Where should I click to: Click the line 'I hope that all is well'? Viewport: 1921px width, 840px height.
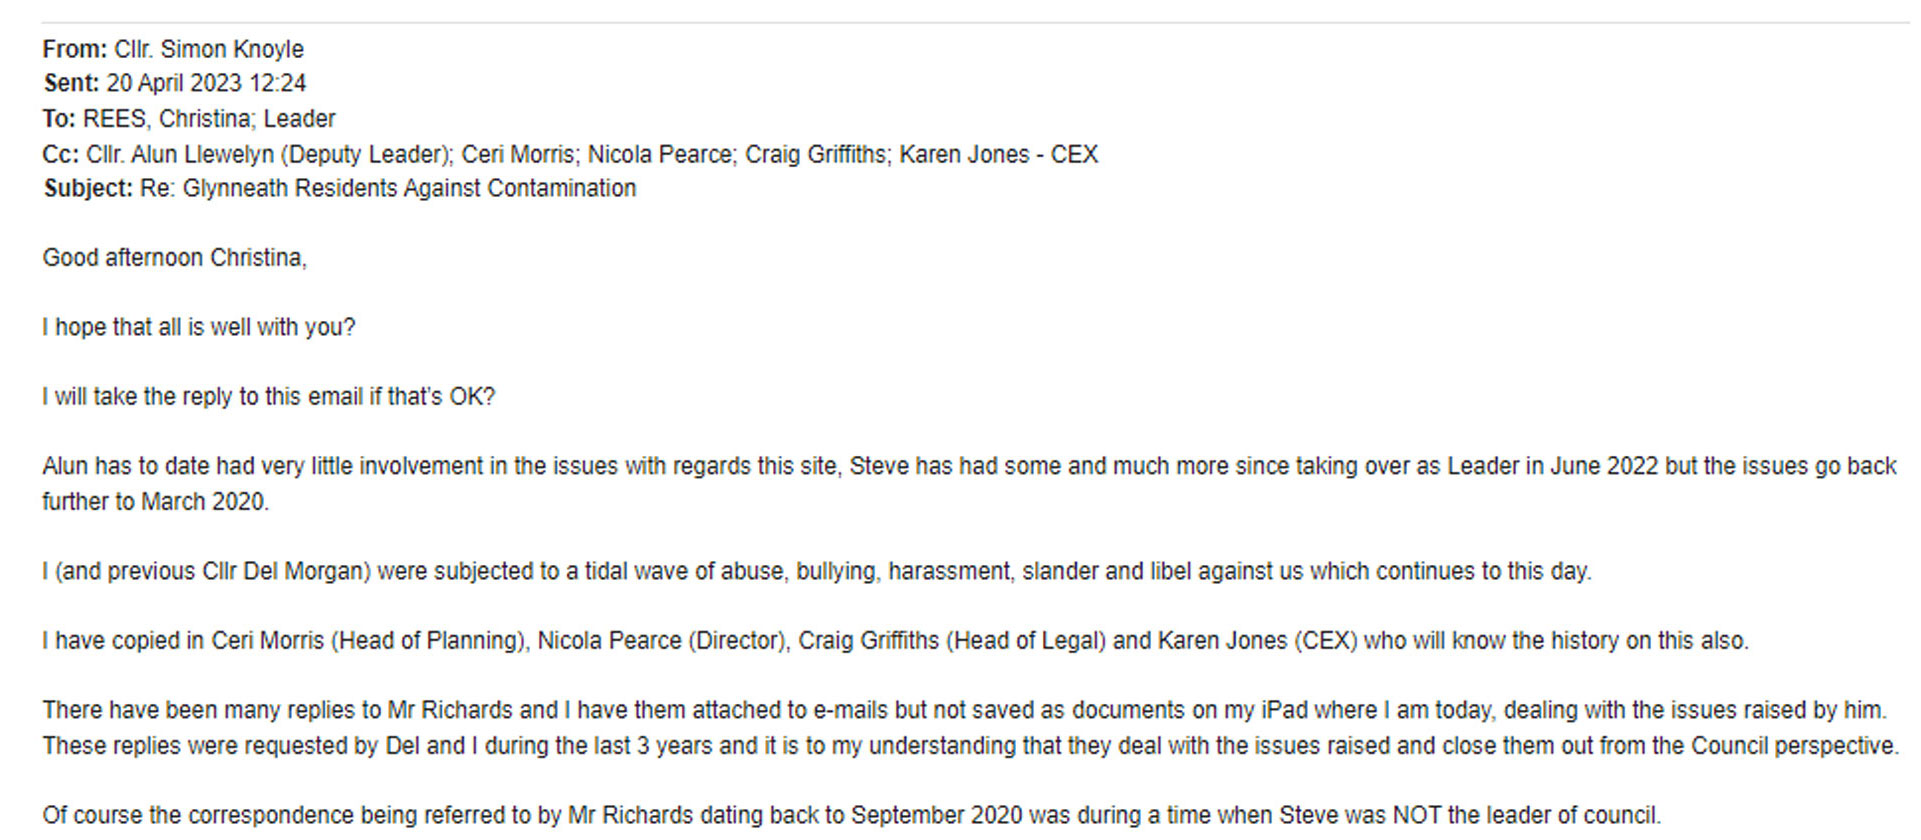(198, 328)
